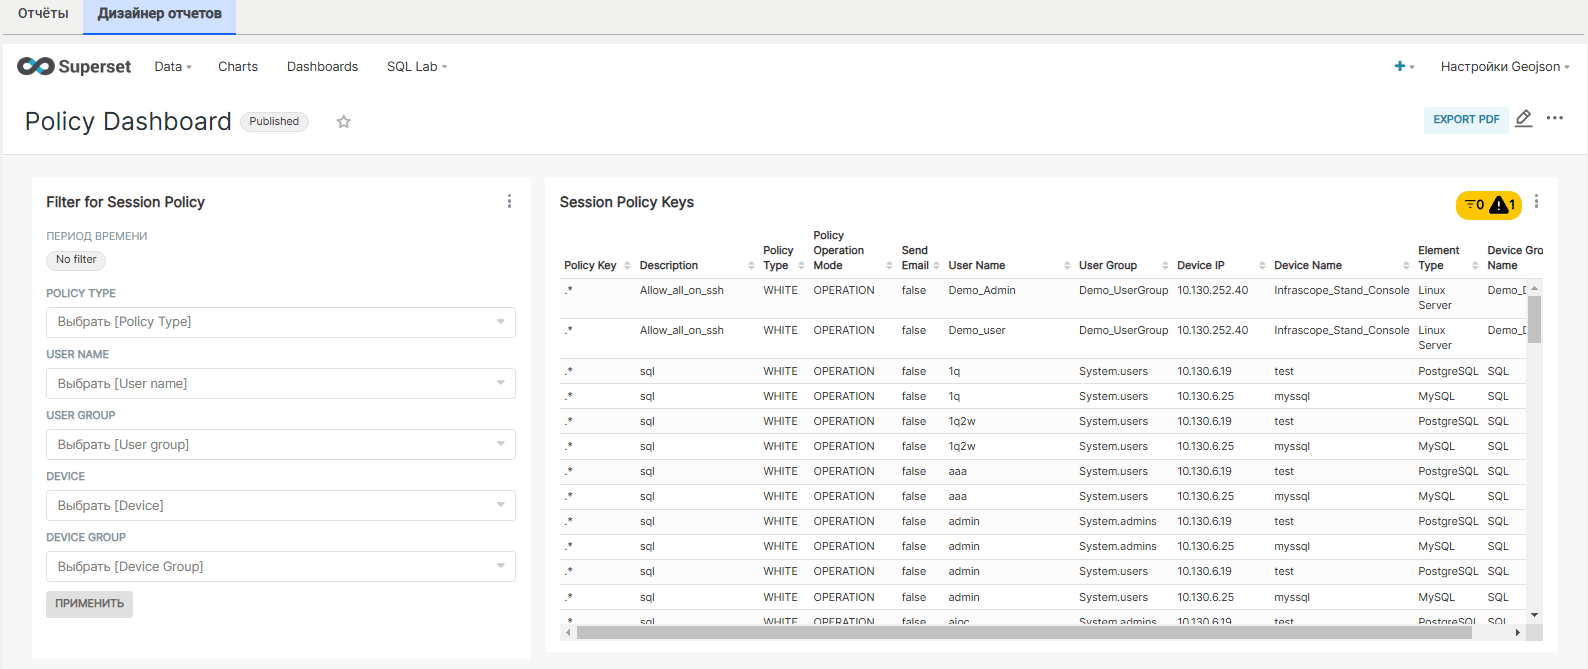
Task: Sort by Policy Type column sort icon
Action: coord(802,266)
